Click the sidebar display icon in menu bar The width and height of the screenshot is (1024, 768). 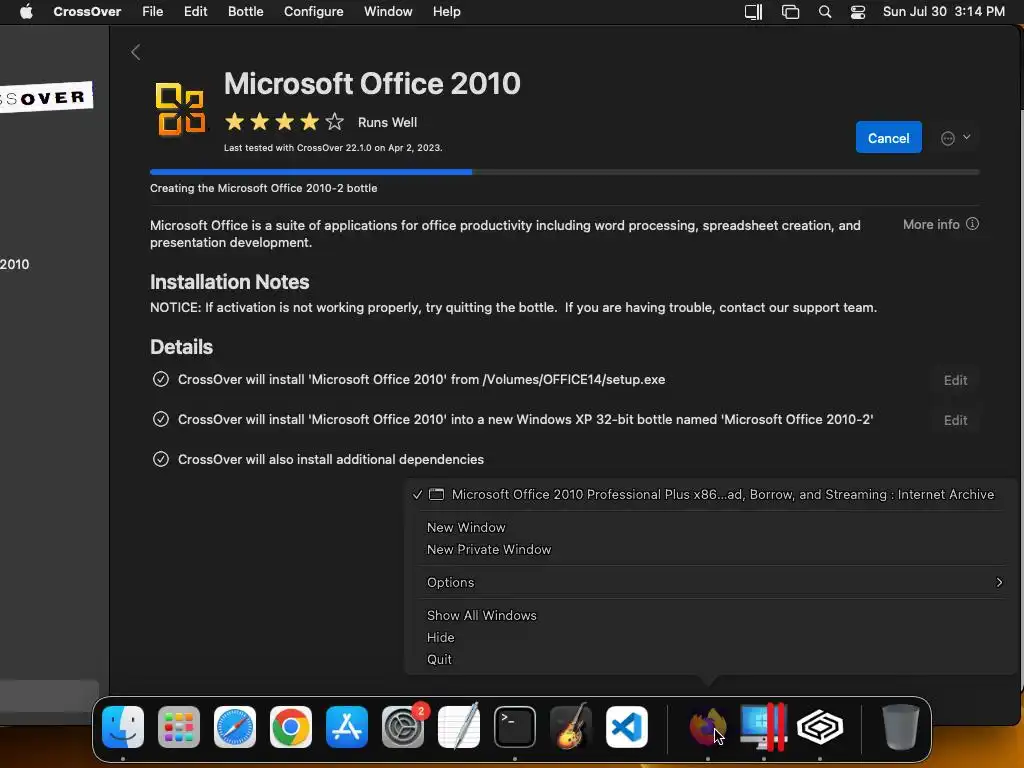point(754,12)
